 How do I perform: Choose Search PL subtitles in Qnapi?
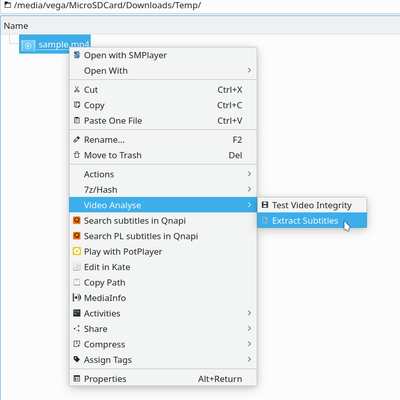tap(163, 236)
